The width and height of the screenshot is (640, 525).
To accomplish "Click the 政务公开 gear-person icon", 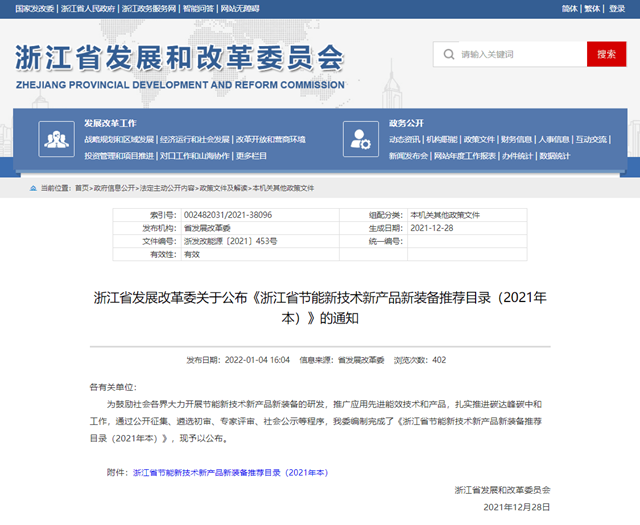I will 357,138.
